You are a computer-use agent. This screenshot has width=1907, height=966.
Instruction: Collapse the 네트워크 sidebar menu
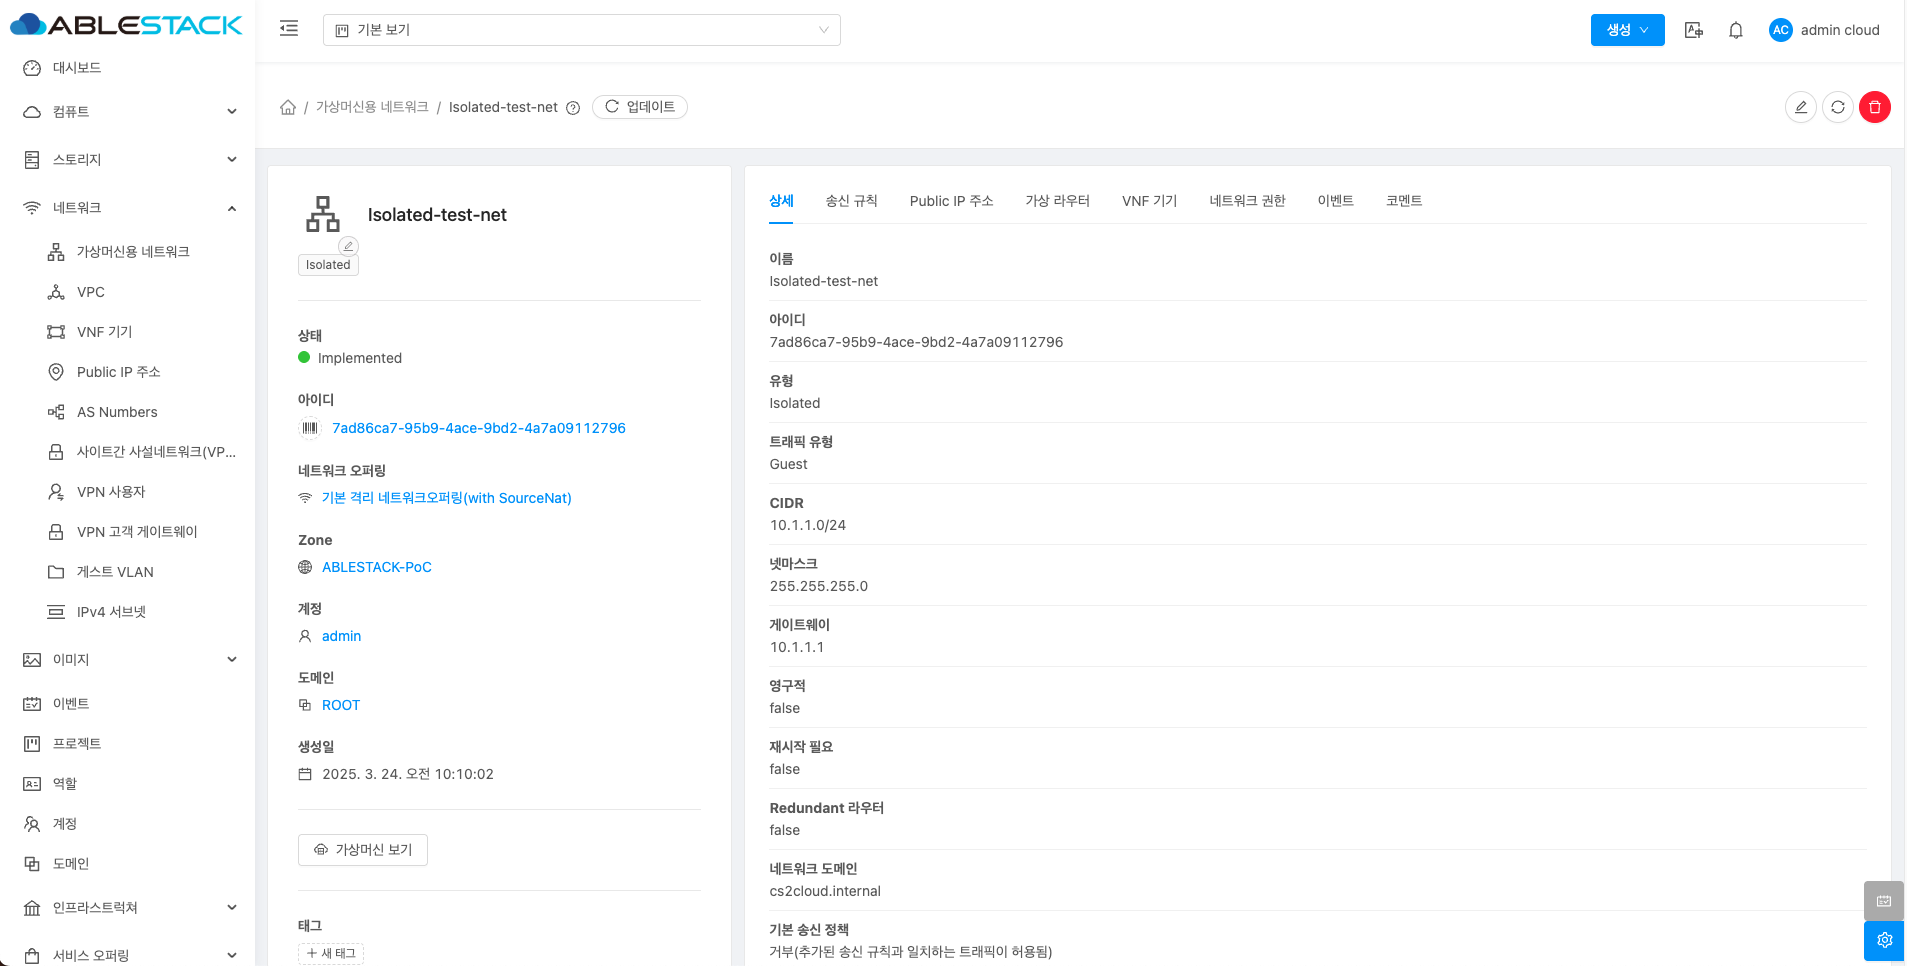click(130, 208)
